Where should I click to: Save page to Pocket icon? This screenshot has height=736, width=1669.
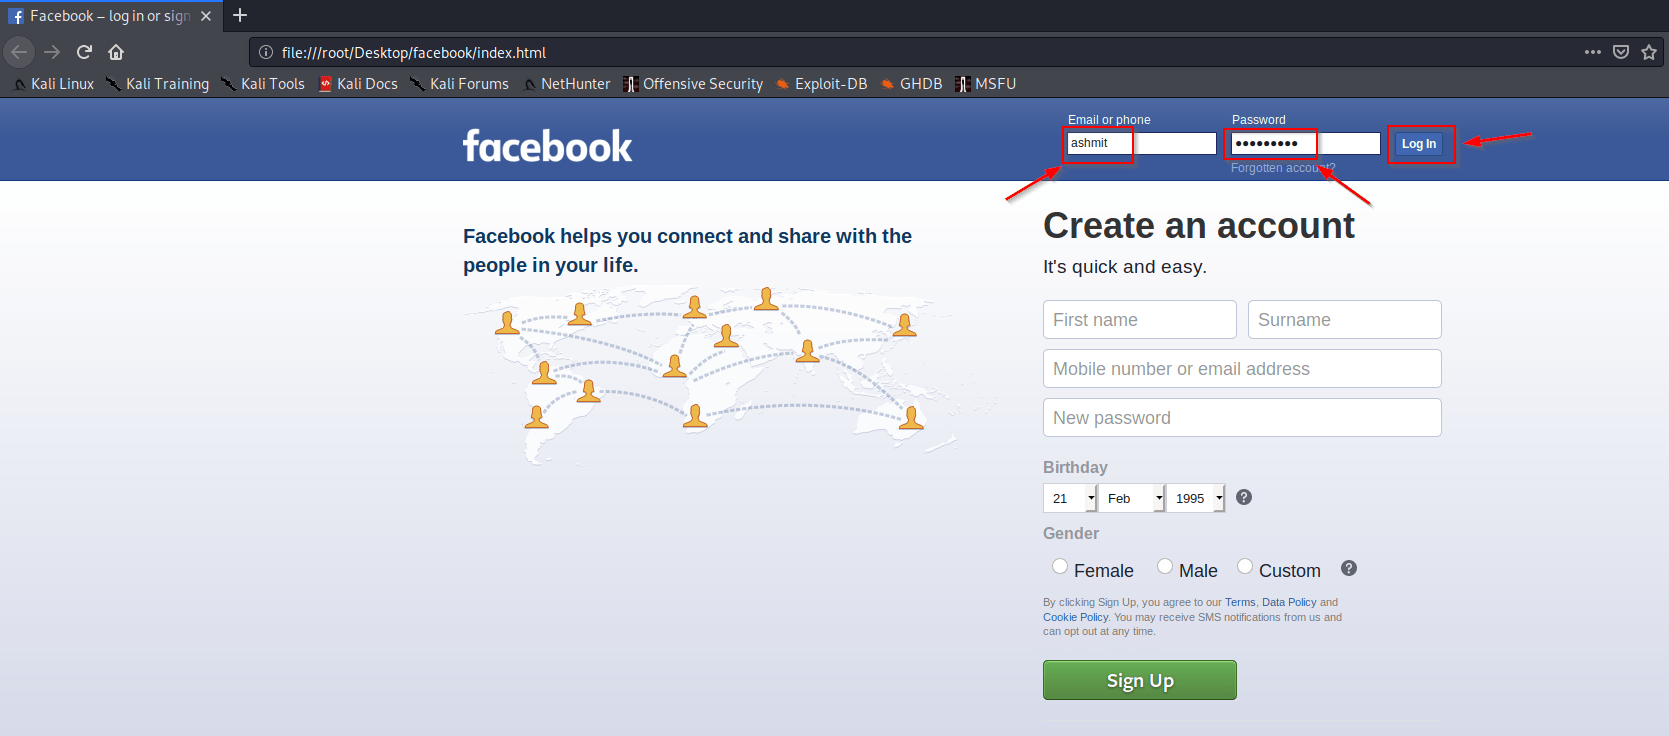(x=1621, y=52)
